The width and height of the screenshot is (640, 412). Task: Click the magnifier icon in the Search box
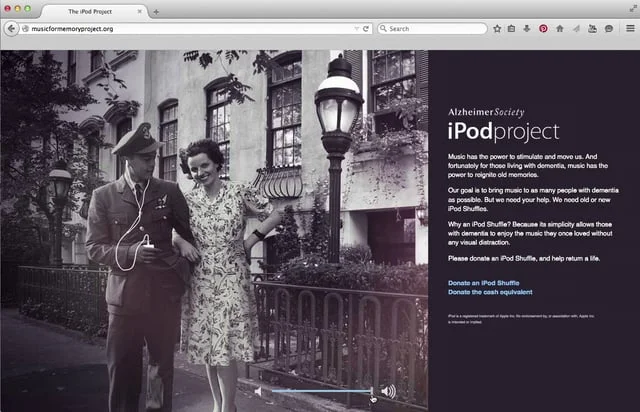coord(383,29)
